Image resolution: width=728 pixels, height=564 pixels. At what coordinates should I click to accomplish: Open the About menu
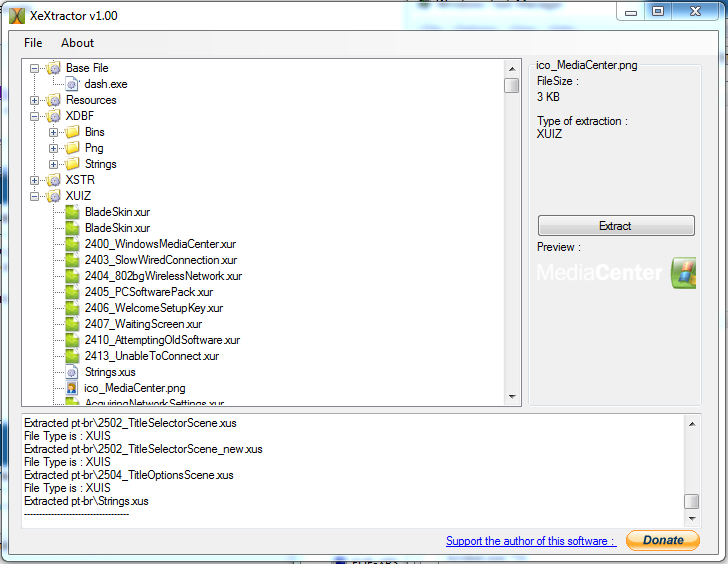[77, 43]
